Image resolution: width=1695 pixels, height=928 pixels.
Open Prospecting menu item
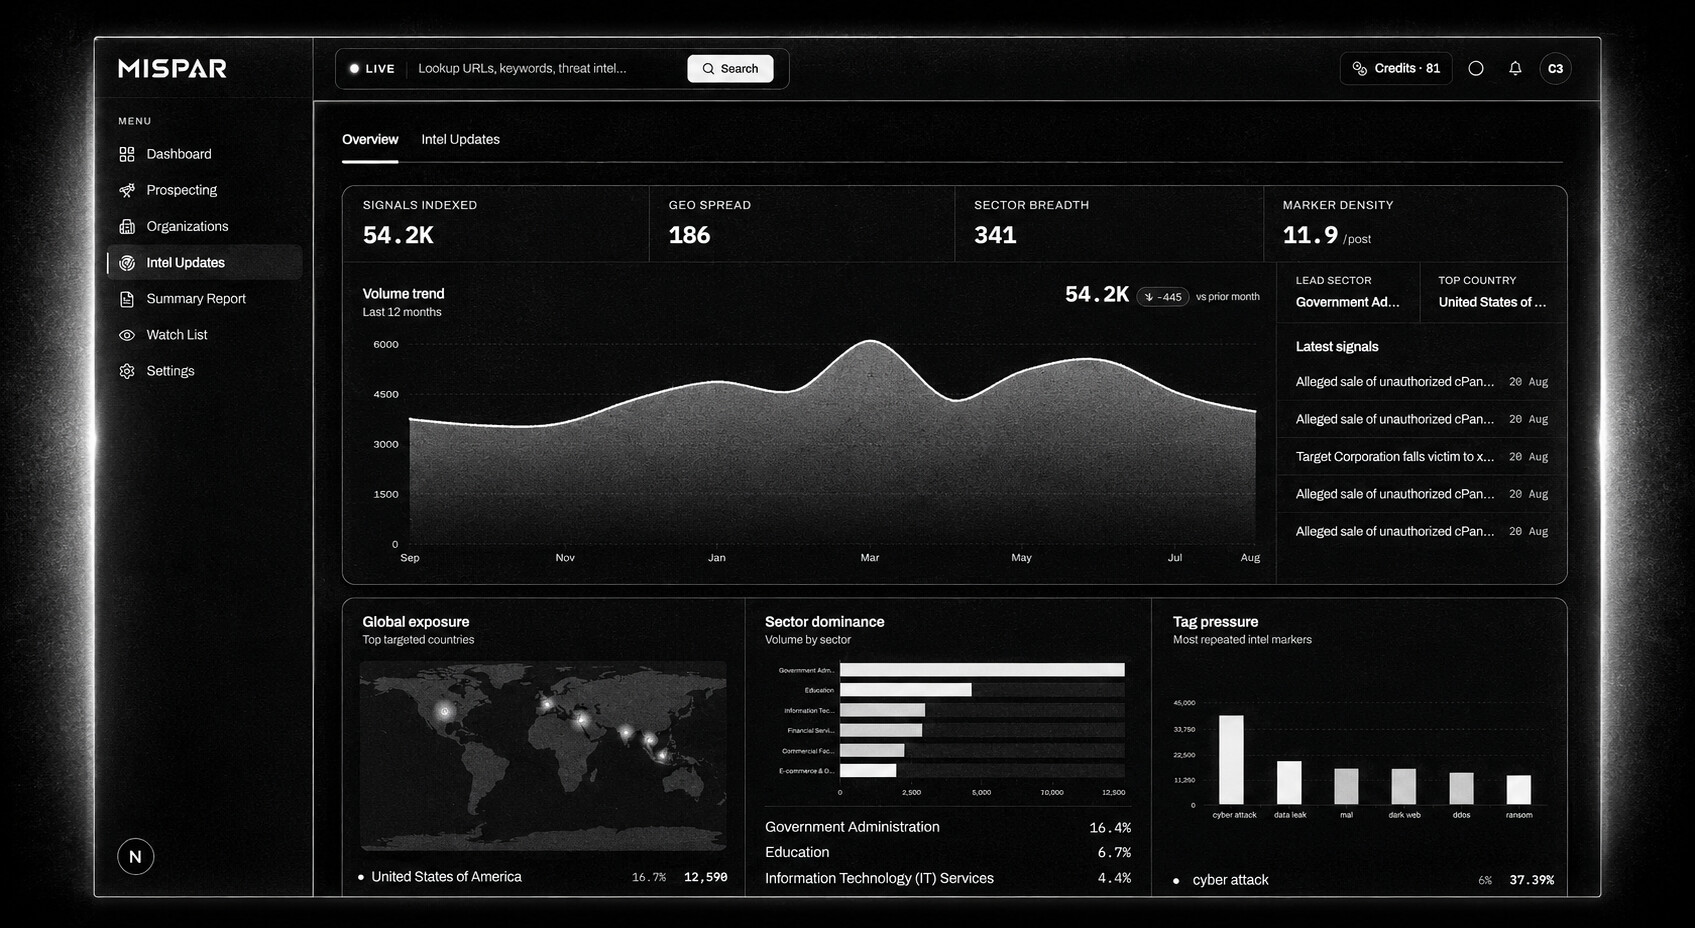(204, 190)
